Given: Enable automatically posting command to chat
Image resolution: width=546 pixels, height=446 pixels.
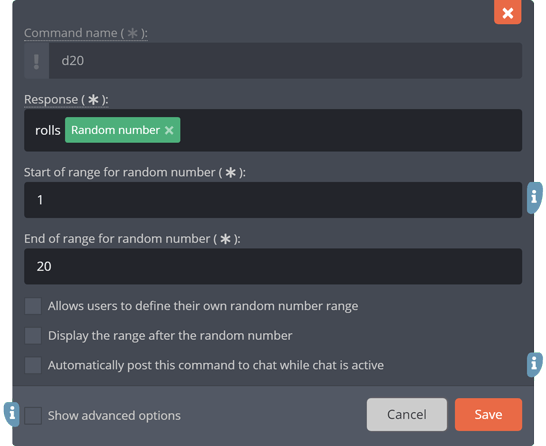Looking at the screenshot, I should coord(33,365).
